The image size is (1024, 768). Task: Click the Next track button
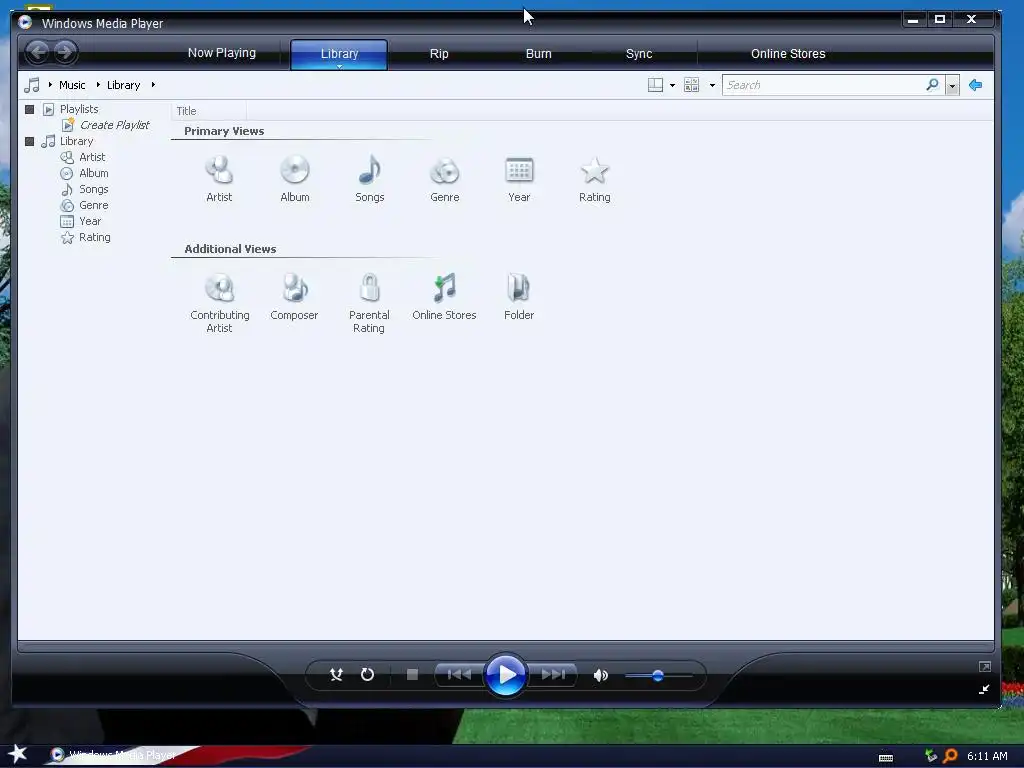[x=553, y=675]
